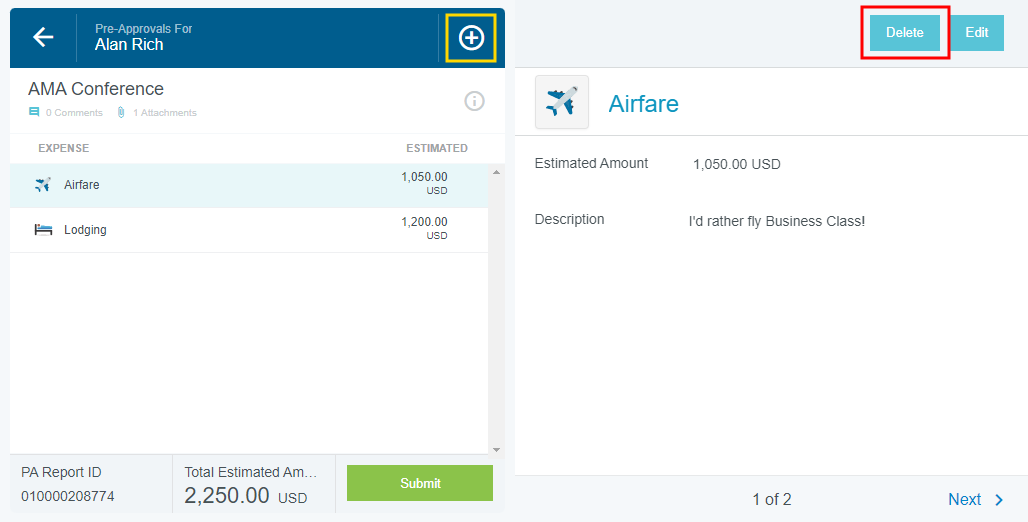Click the add expense plus icon

coord(471,37)
